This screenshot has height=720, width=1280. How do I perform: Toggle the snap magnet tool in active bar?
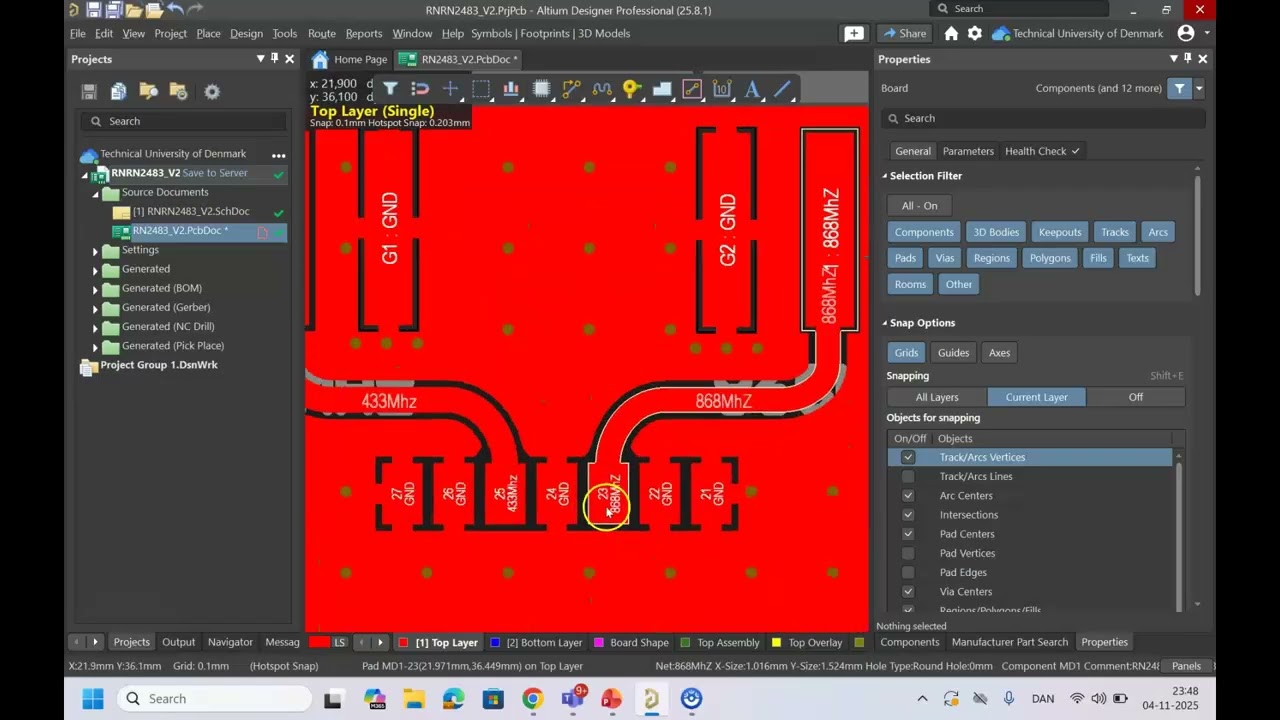tap(420, 89)
